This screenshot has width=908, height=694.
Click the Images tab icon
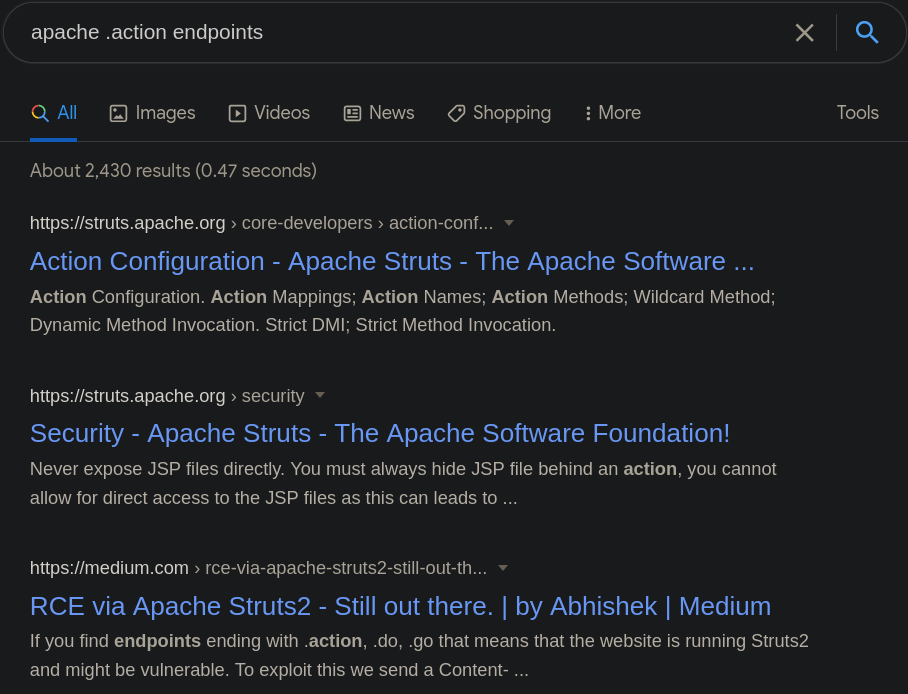[x=118, y=114]
